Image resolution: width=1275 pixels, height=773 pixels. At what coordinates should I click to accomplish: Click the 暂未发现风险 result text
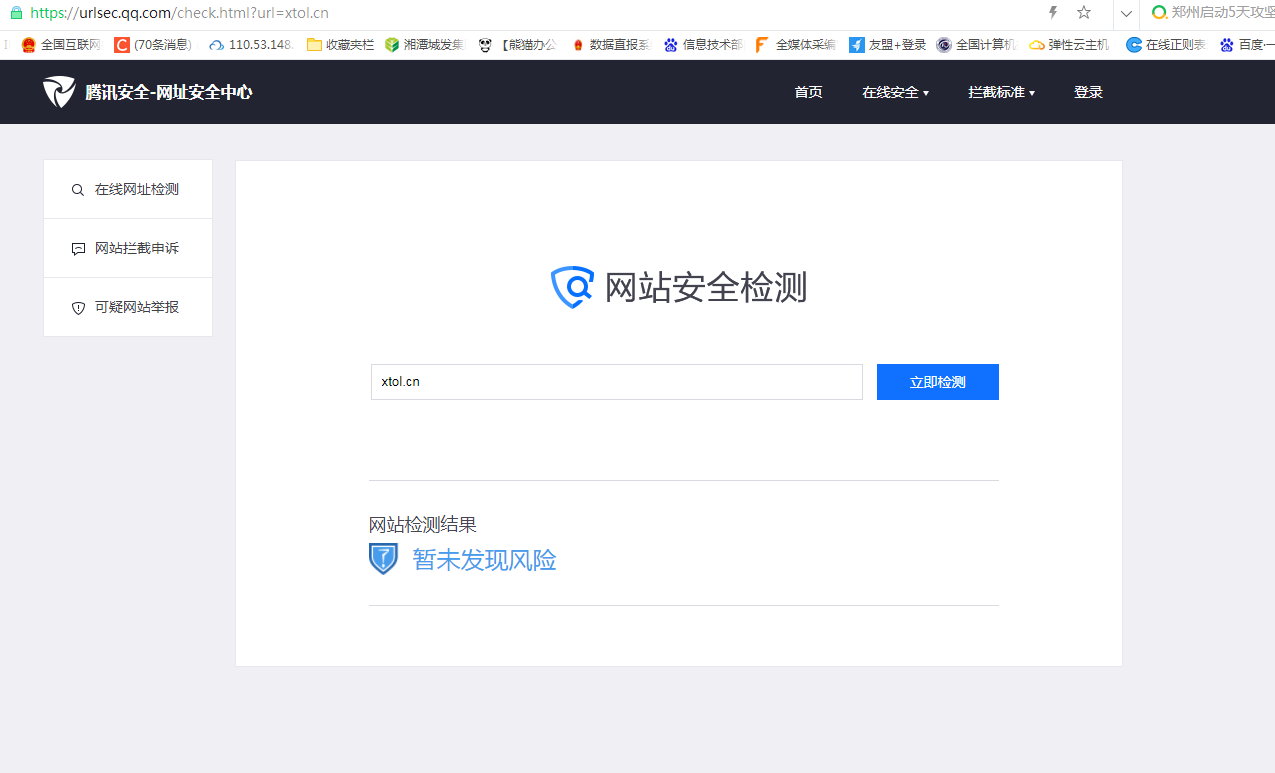(x=484, y=560)
